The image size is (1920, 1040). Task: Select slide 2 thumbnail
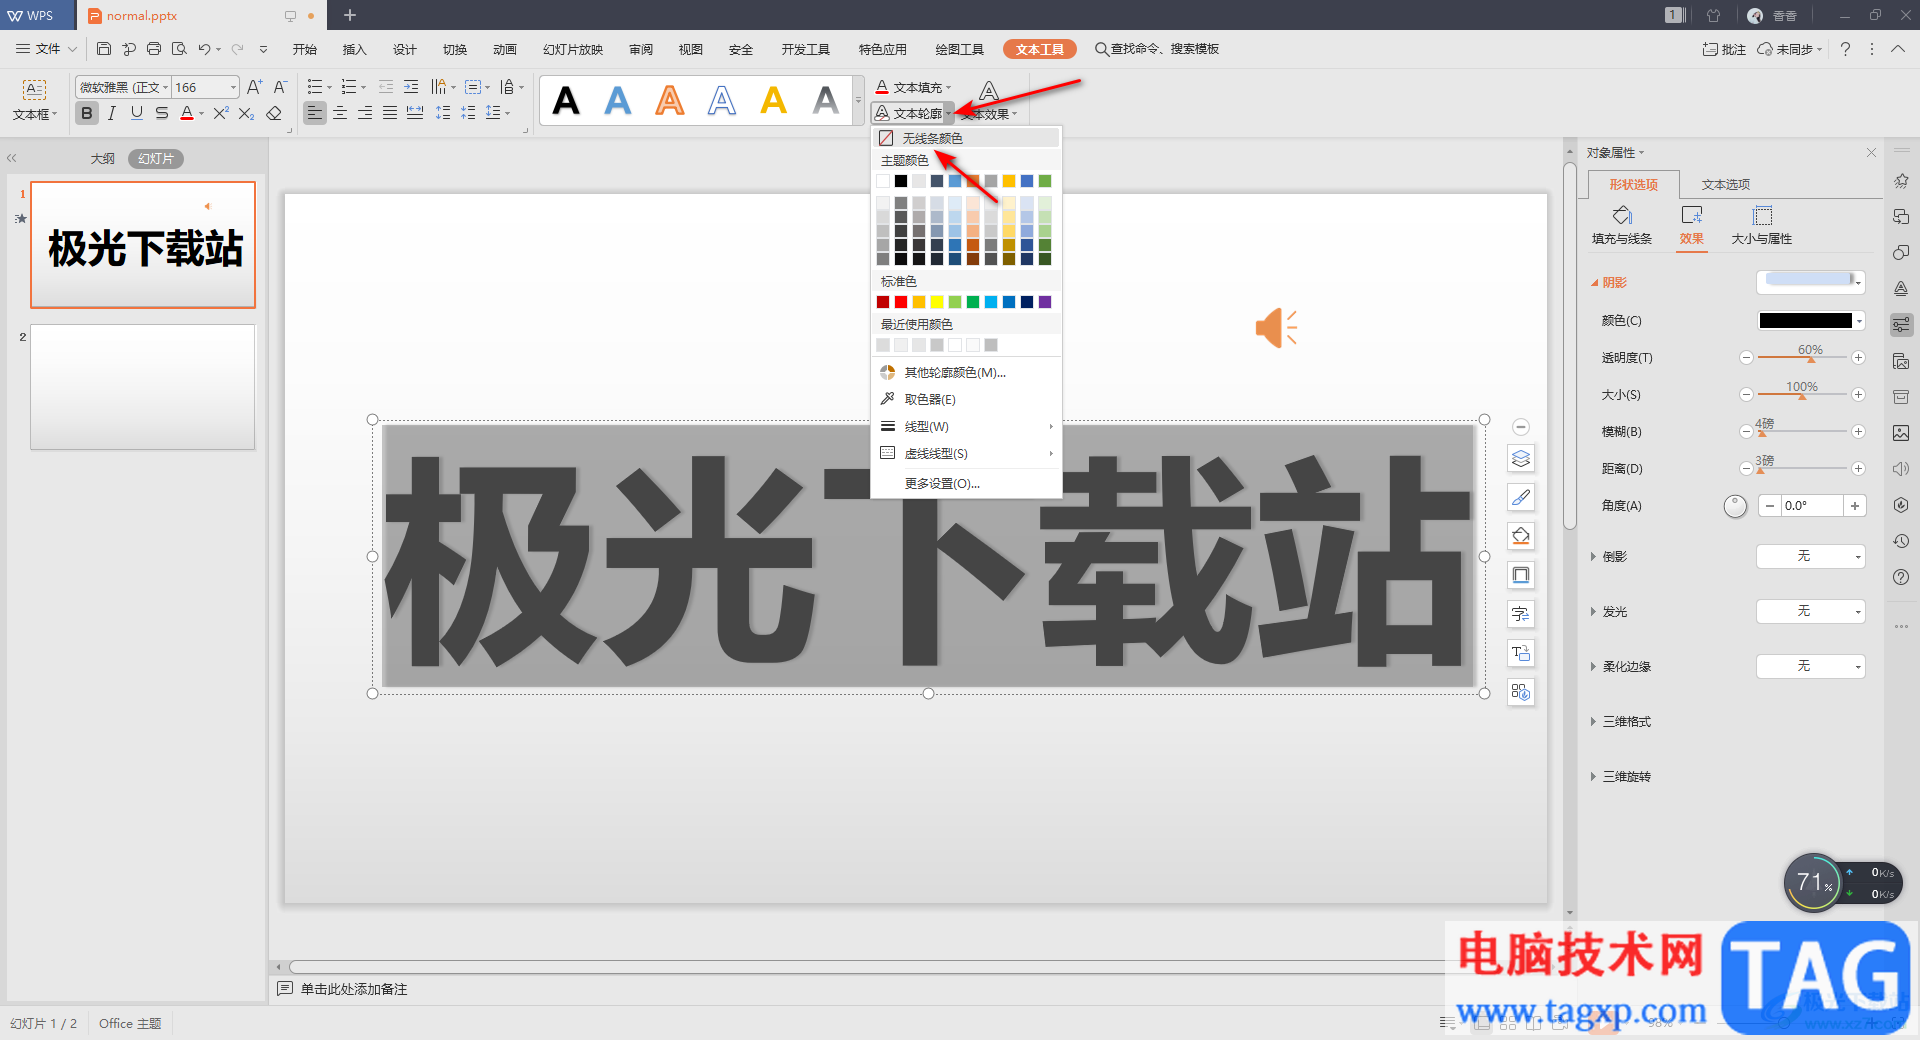point(143,386)
